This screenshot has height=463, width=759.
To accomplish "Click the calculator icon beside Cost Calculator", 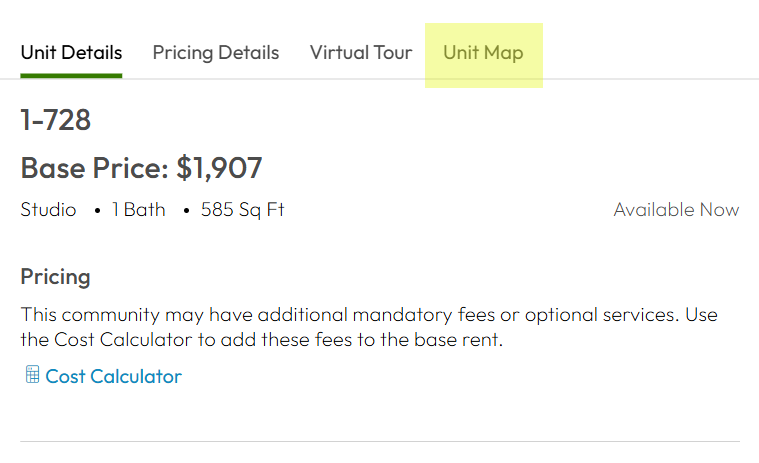I will pos(32,375).
